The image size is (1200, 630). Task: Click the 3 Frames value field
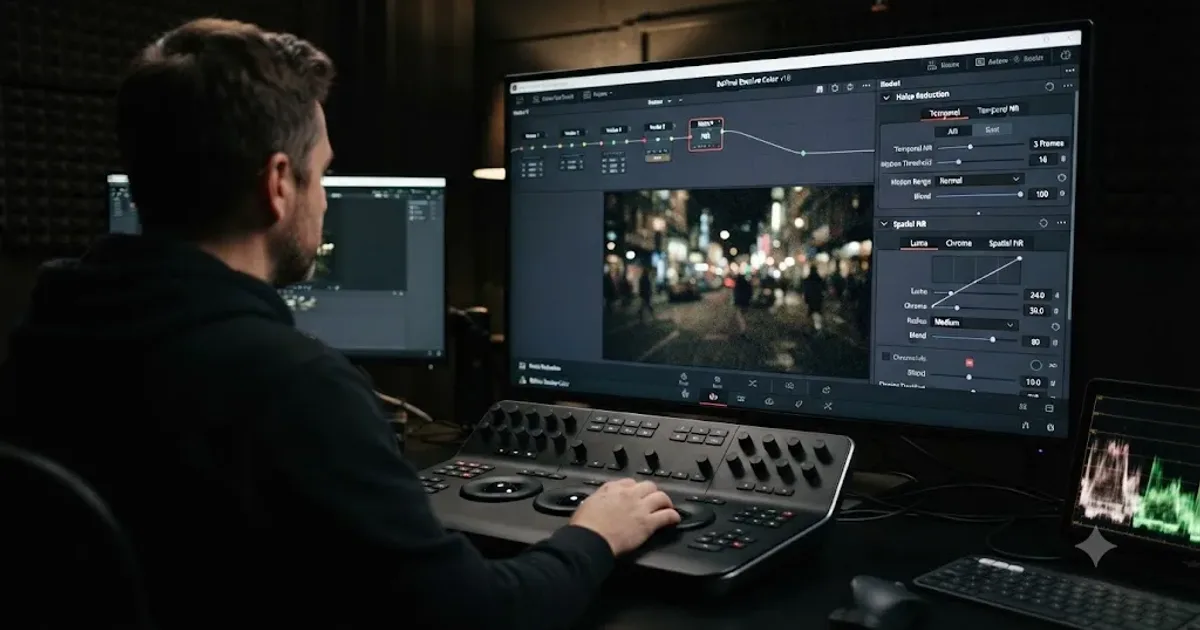click(1047, 144)
